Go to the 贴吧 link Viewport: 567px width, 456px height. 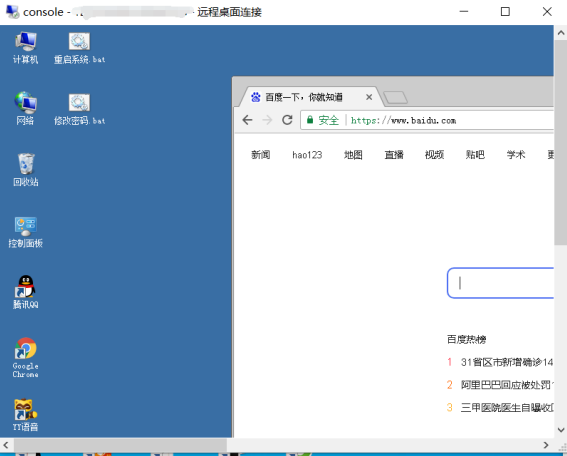click(x=475, y=155)
